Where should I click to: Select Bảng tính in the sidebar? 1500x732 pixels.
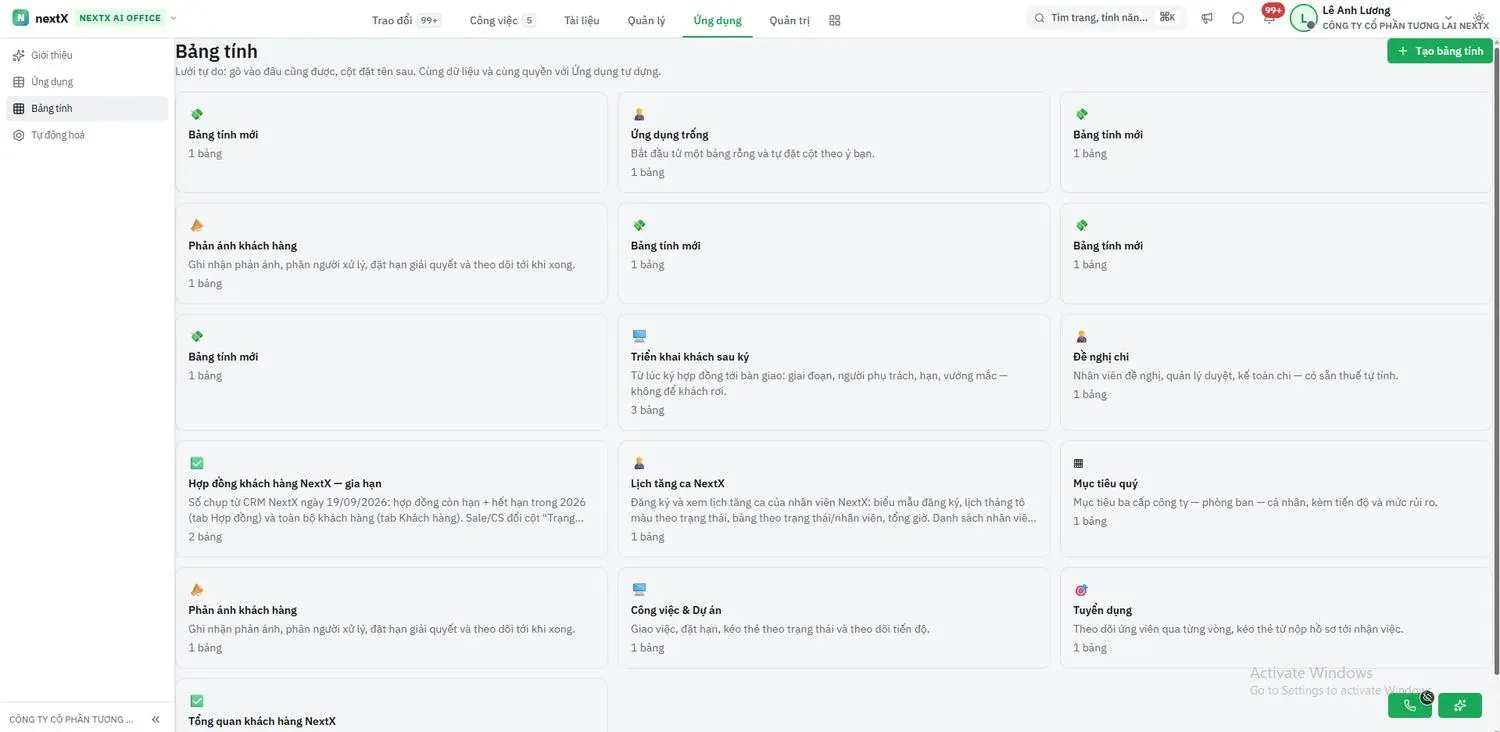click(86, 108)
